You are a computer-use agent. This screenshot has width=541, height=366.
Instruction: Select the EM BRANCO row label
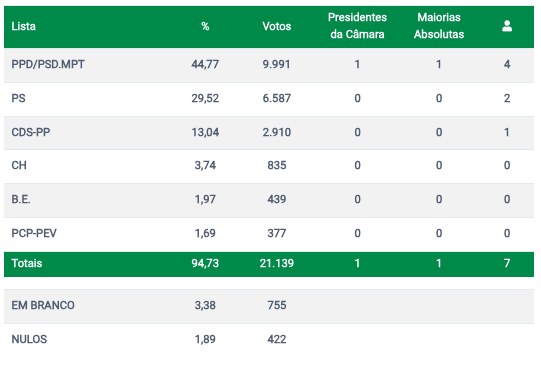pos(43,305)
